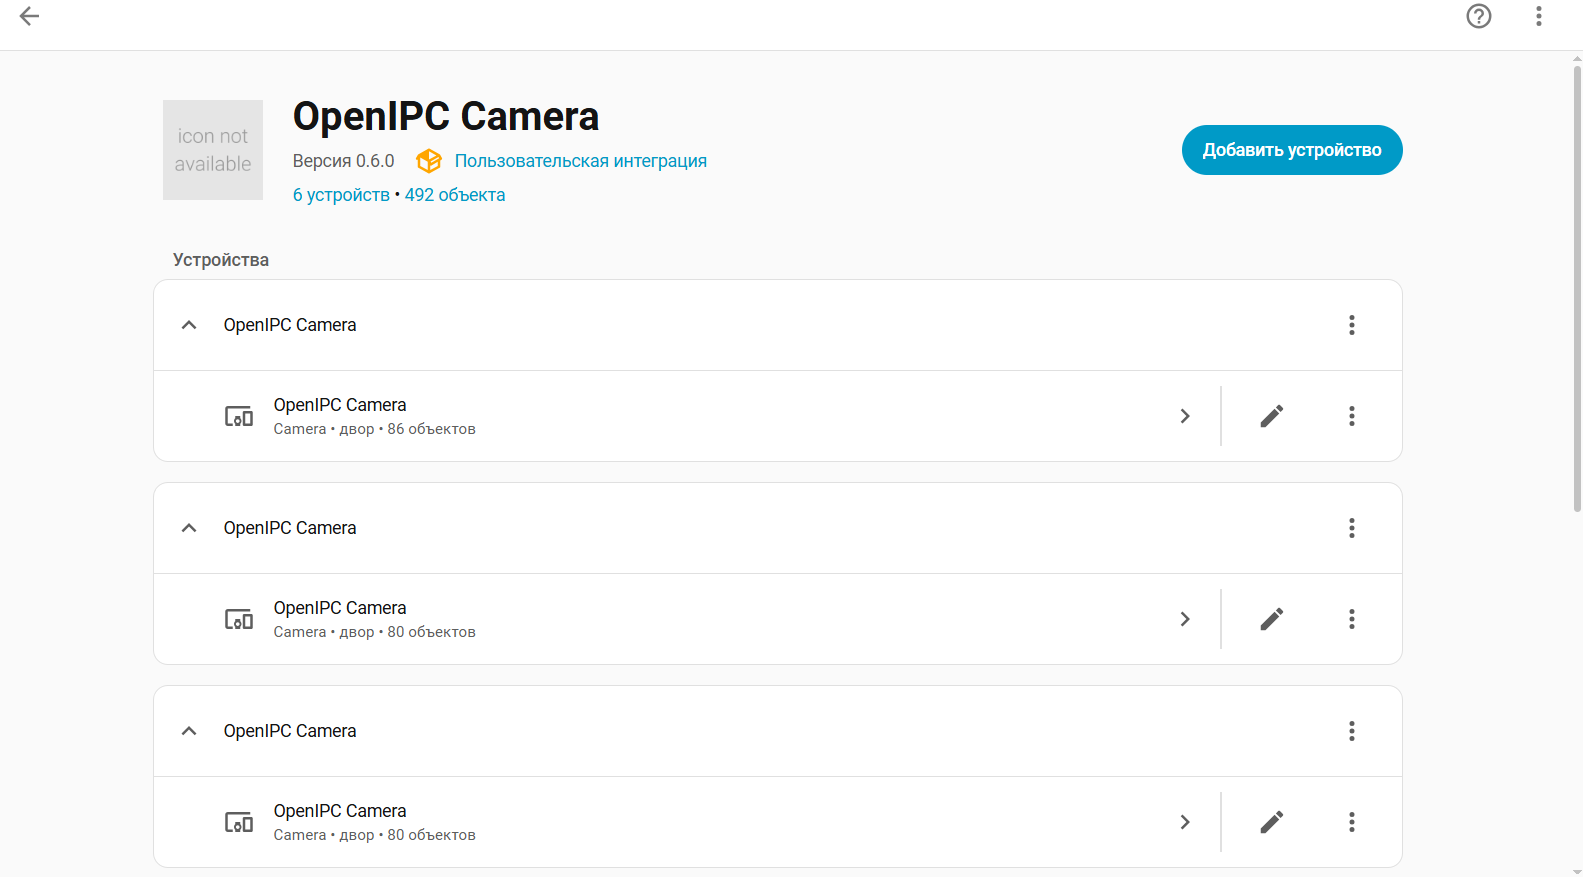This screenshot has width=1583, height=877.
Task: Collapse the third OpenIPC Camera group
Action: point(189,731)
